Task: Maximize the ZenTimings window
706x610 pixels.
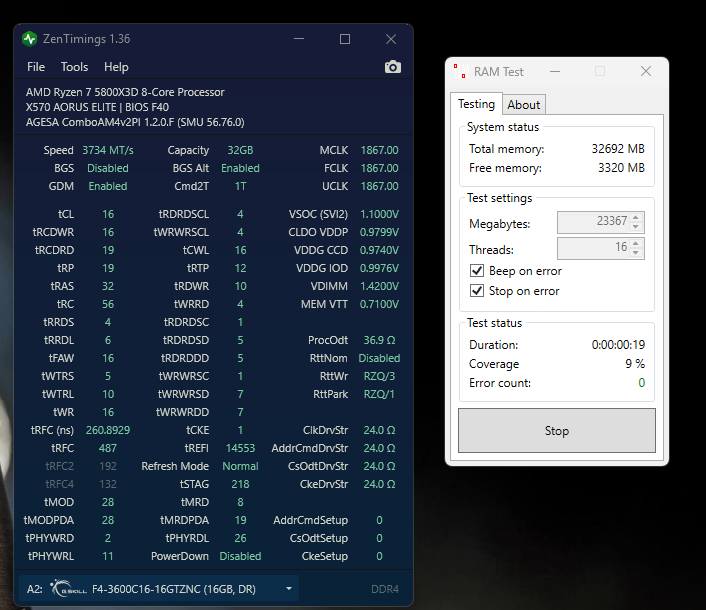Action: (345, 39)
